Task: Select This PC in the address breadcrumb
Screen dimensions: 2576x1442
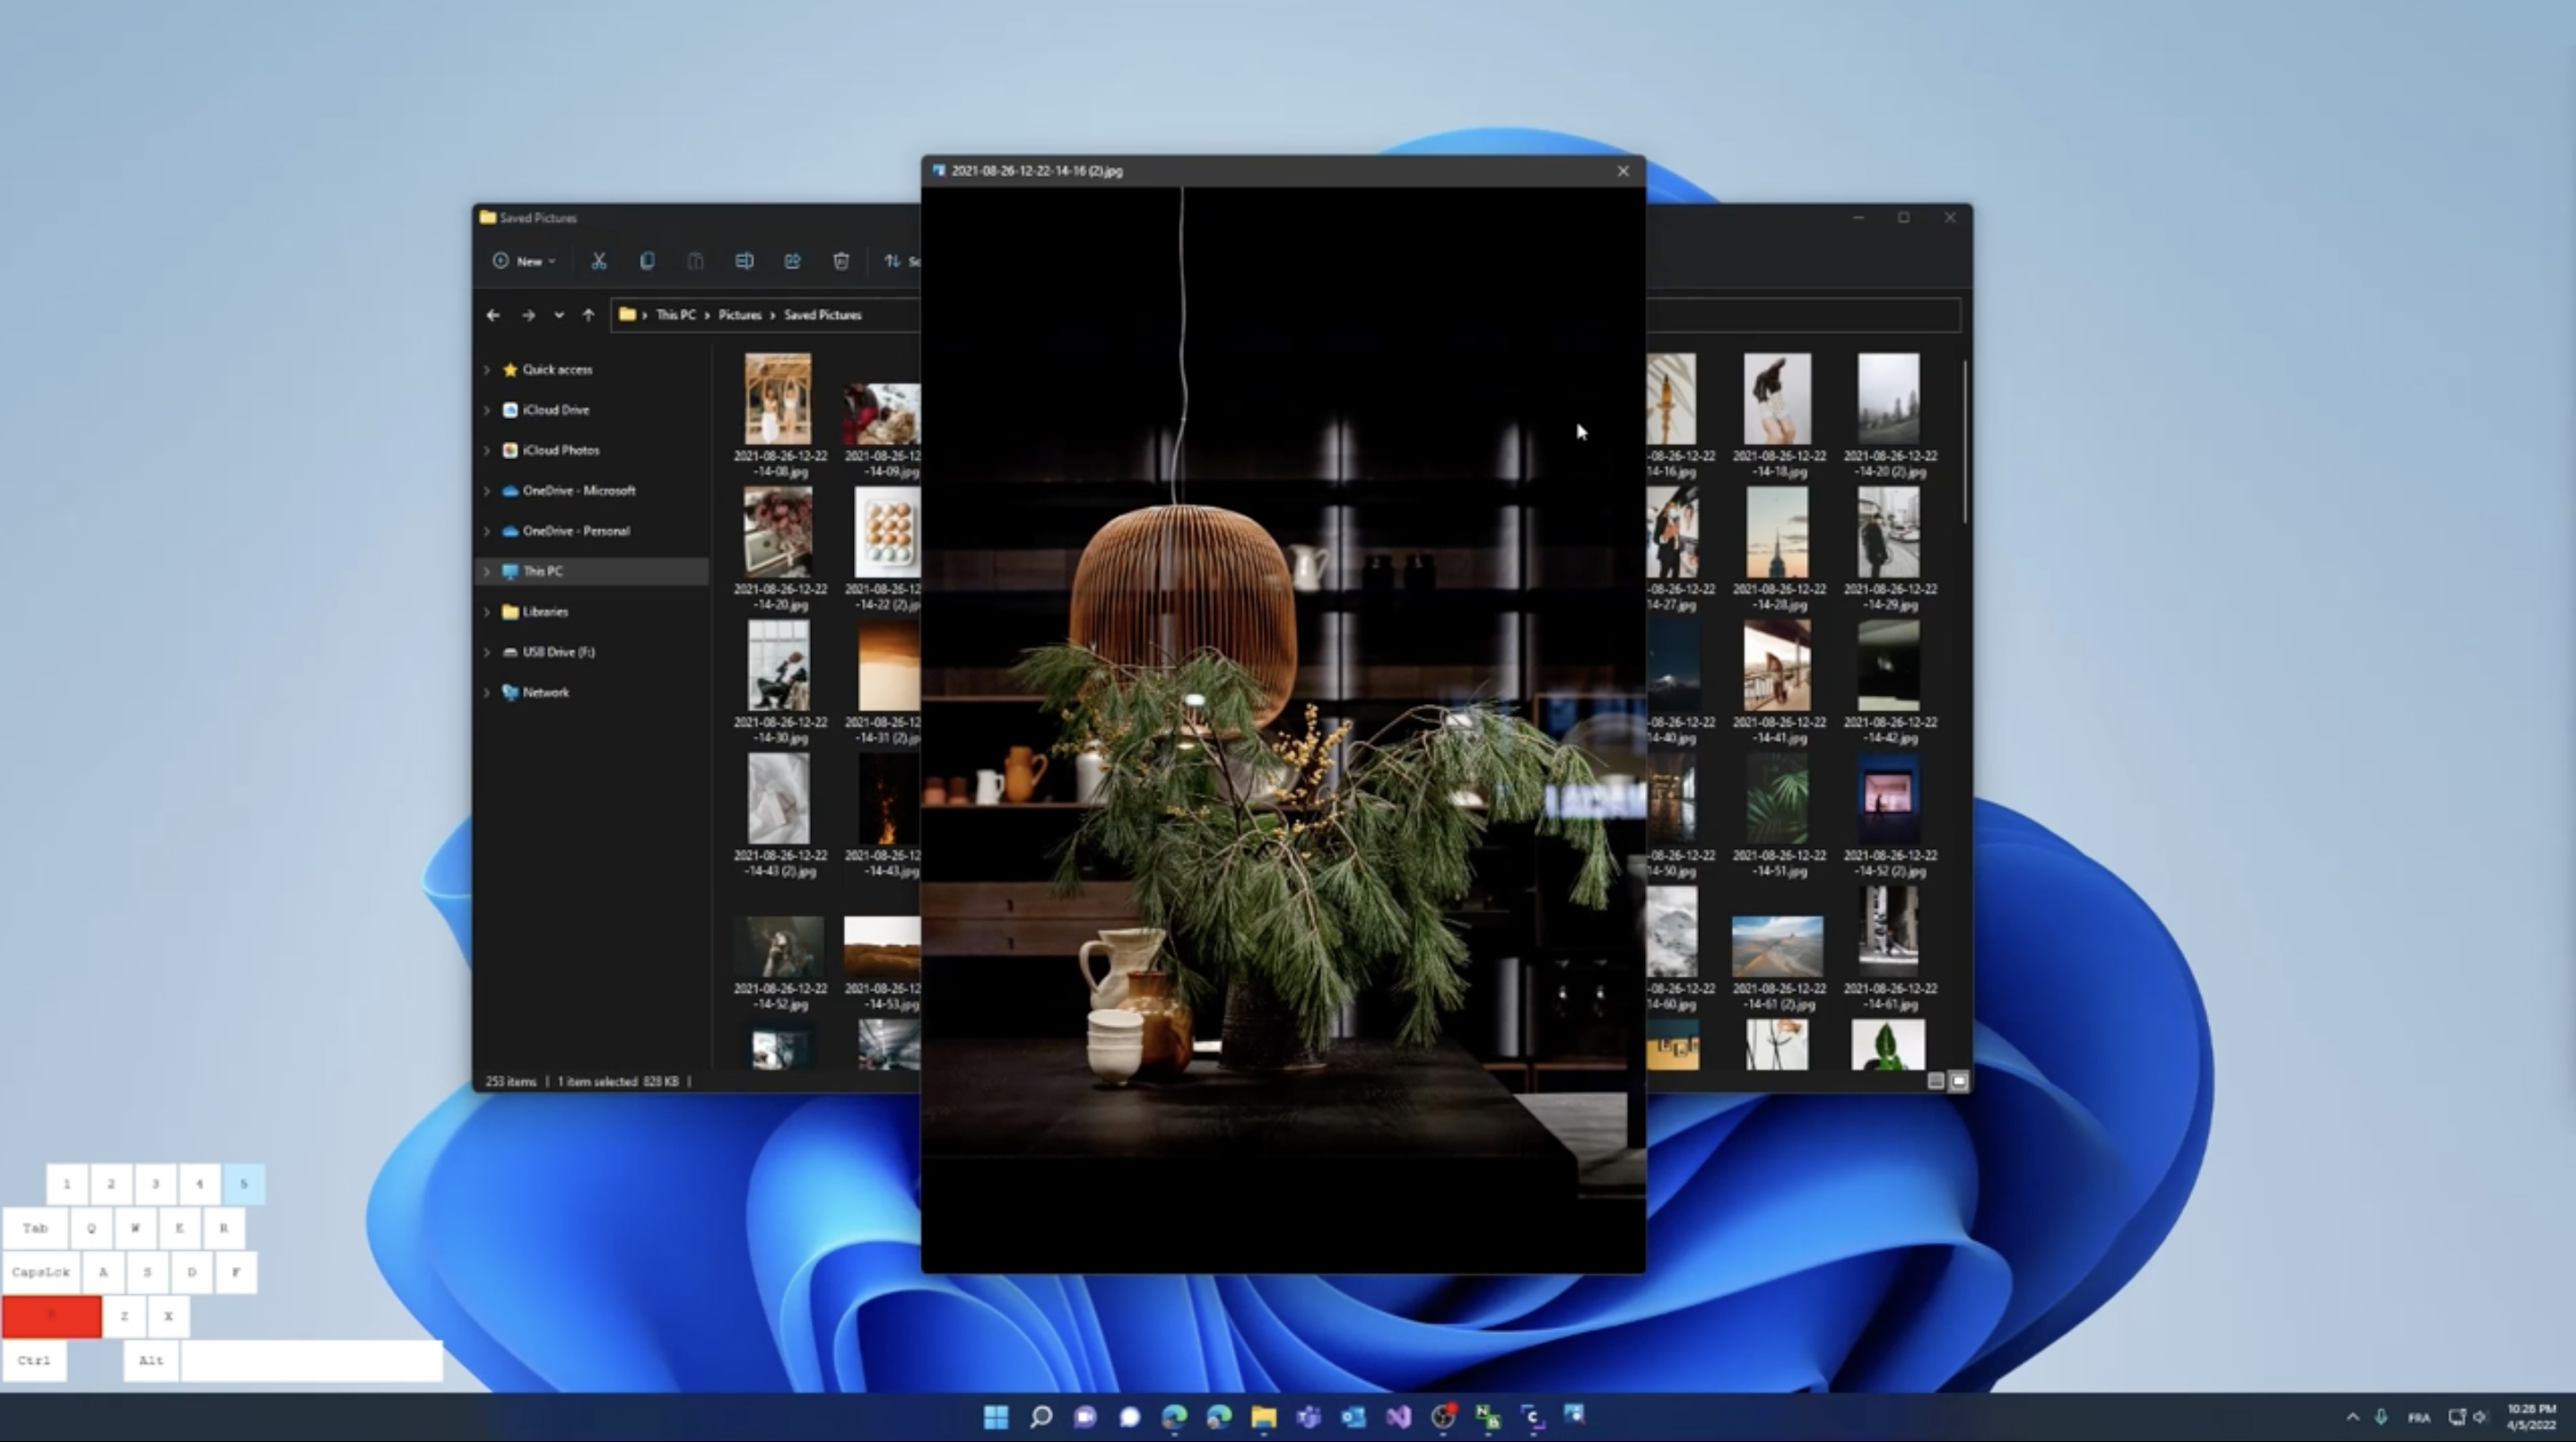Action: click(675, 315)
